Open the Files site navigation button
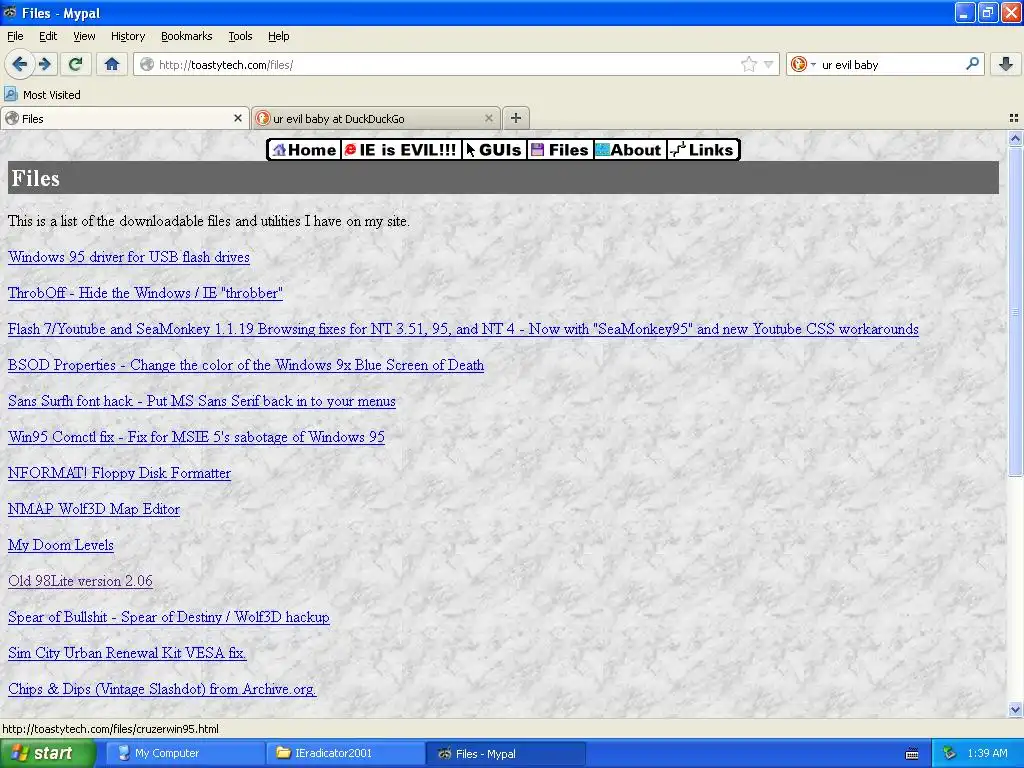The image size is (1024, 768). [560, 150]
